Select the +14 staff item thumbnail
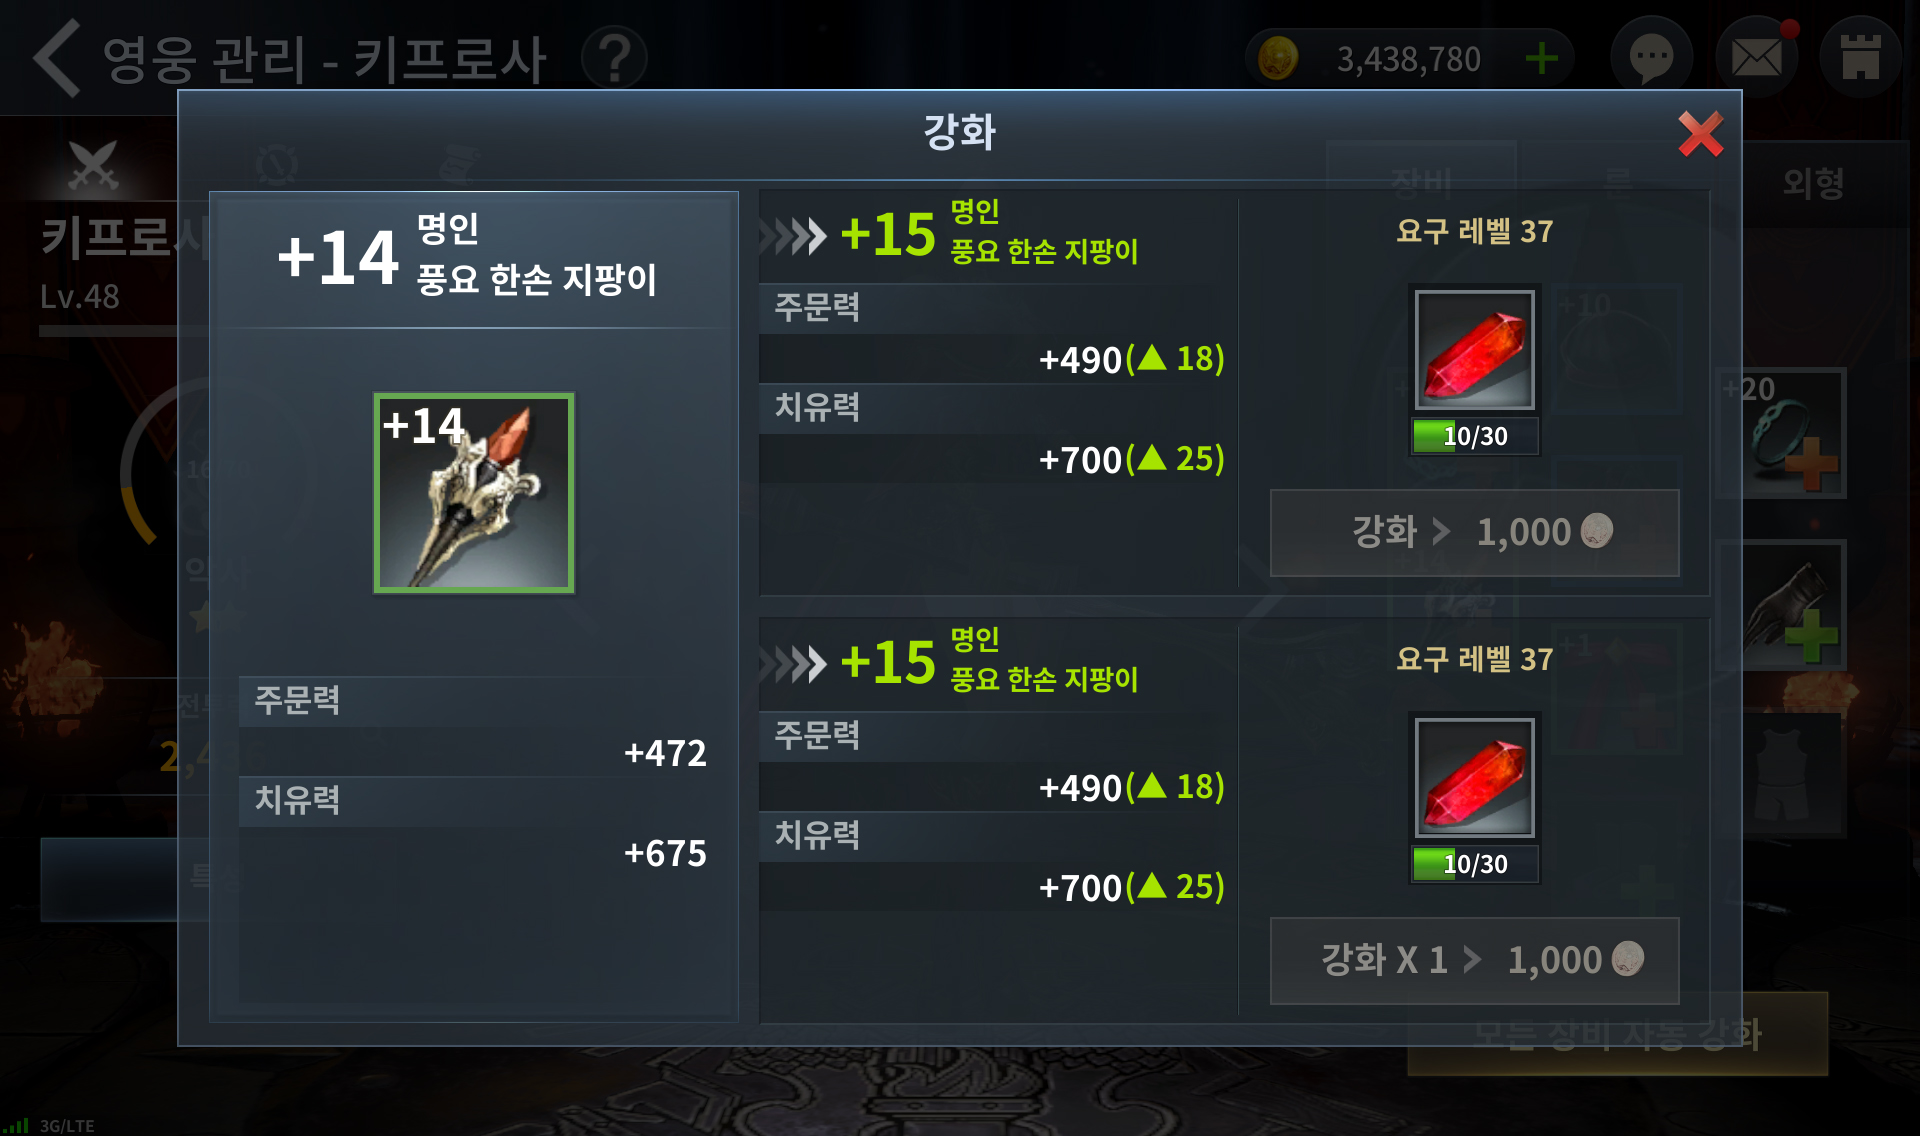 click(x=474, y=493)
